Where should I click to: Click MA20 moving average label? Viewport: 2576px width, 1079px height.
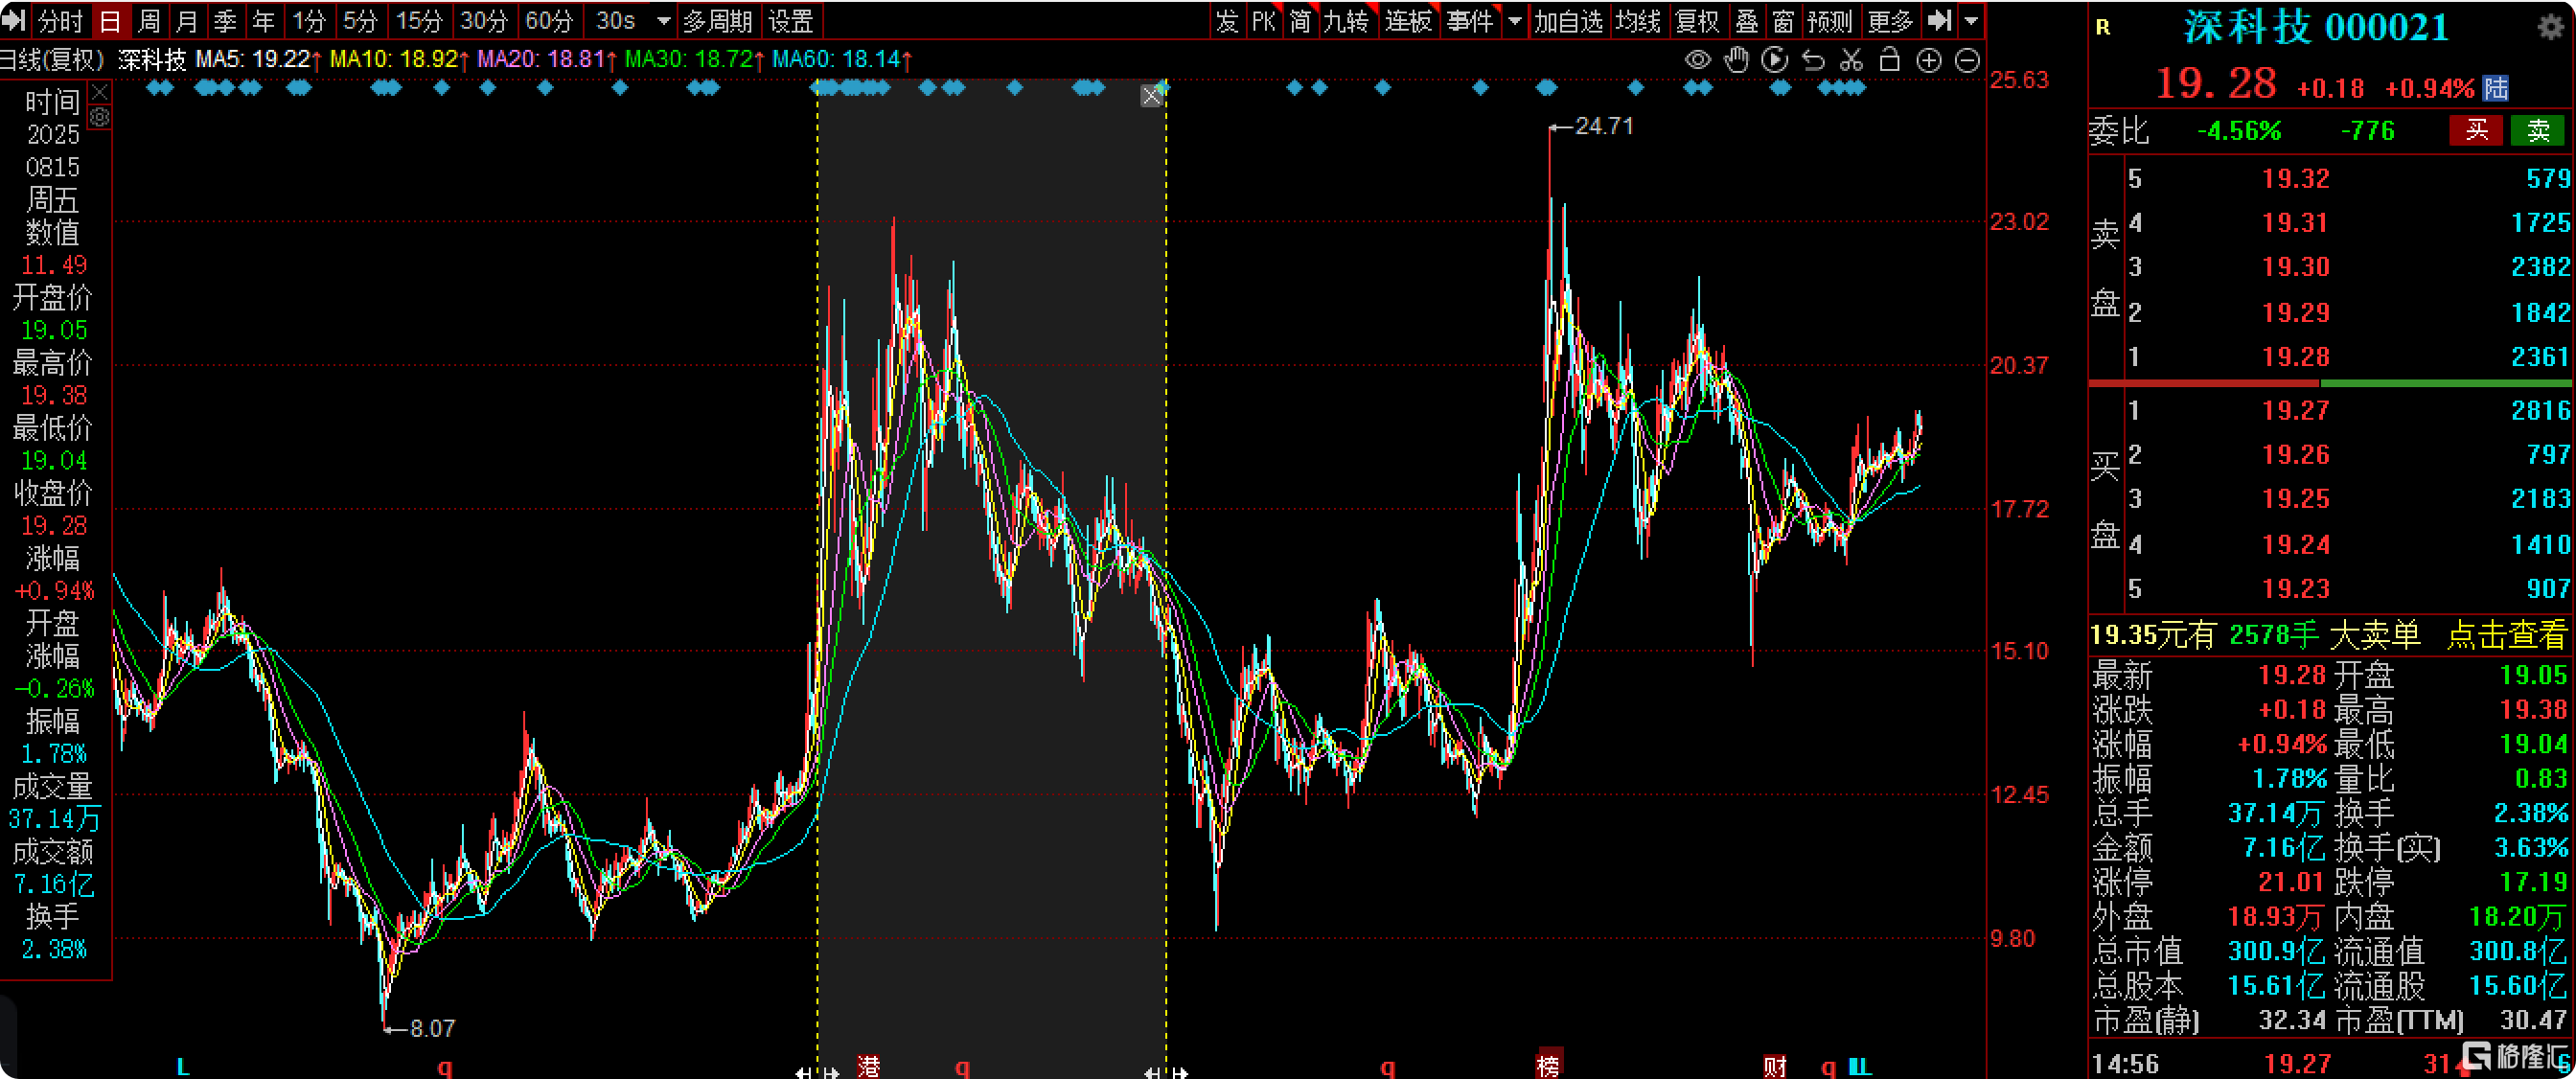(x=547, y=60)
